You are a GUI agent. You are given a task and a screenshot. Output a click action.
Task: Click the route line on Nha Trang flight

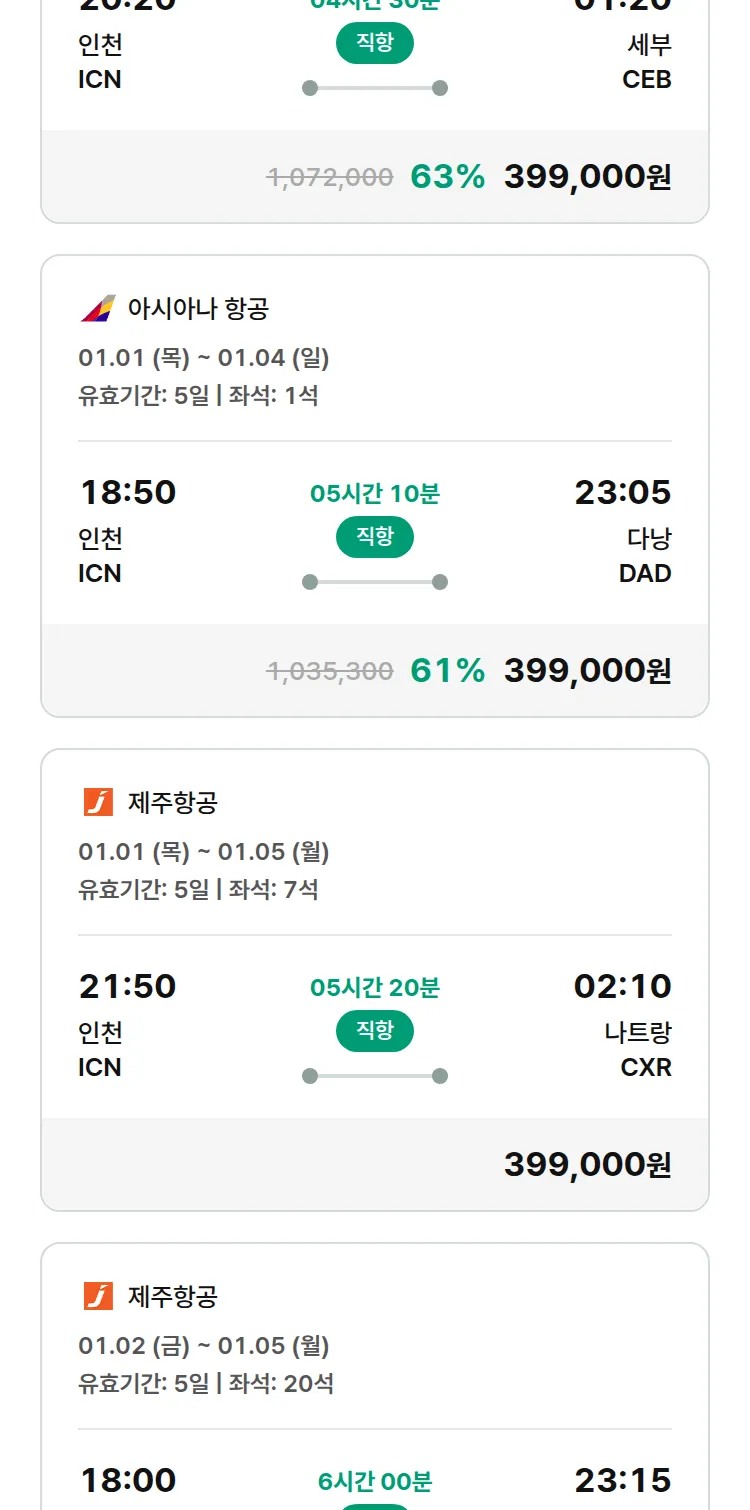point(375,1076)
